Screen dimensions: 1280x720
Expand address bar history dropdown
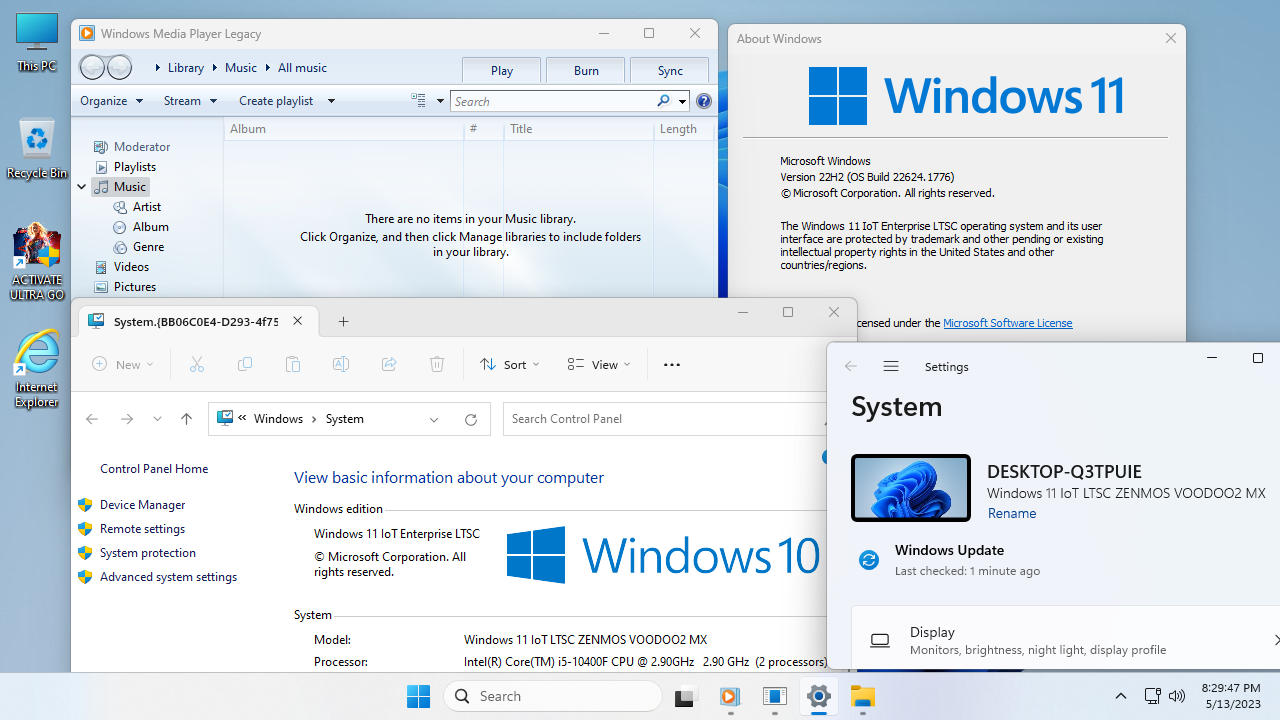(x=434, y=419)
